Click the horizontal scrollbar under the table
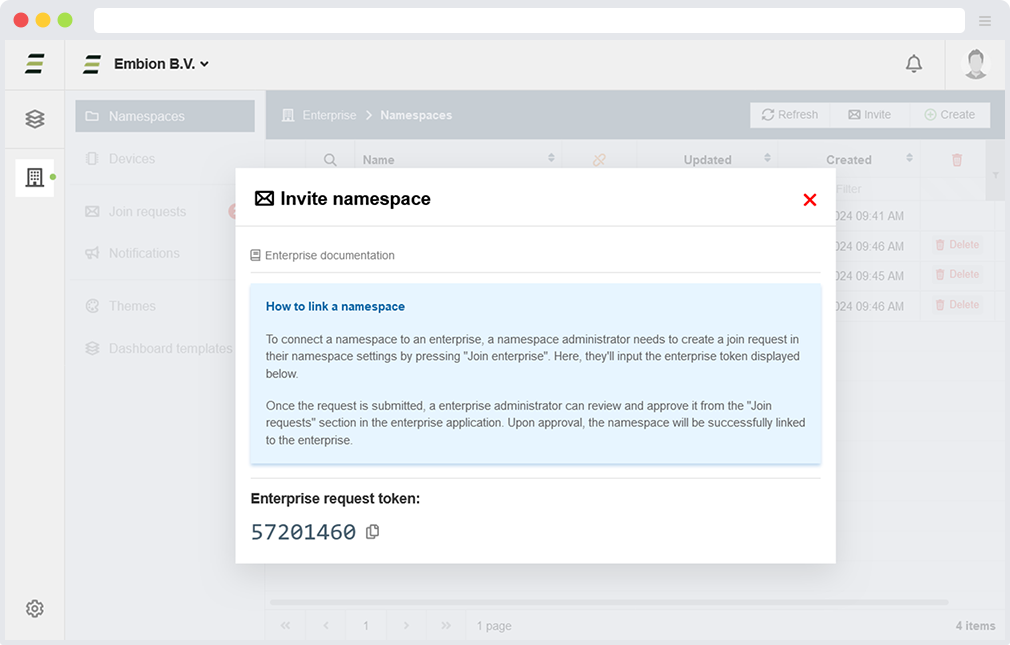The width and height of the screenshot is (1010, 645). 608,602
